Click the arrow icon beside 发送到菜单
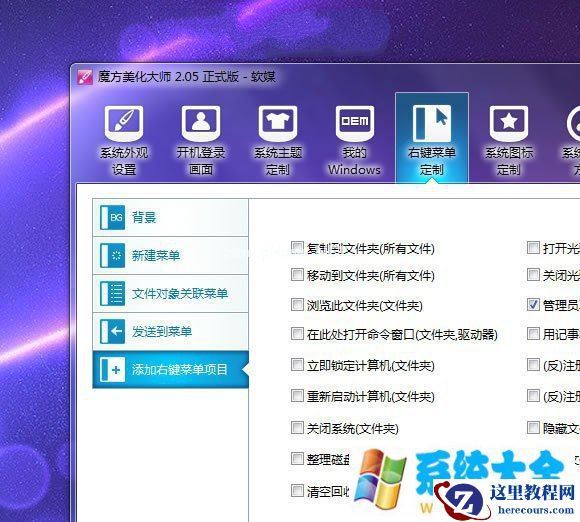 [x=112, y=331]
